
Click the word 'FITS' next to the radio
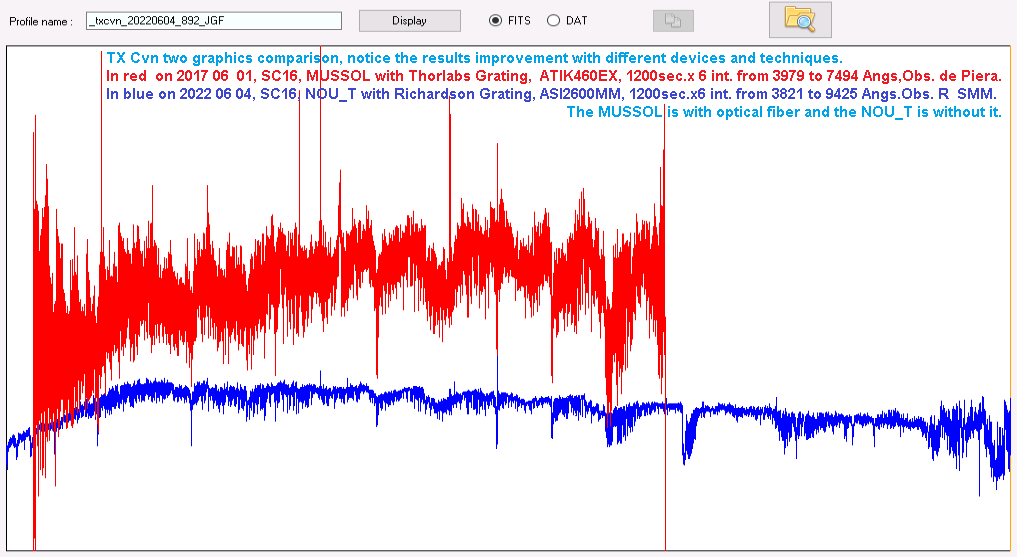tap(519, 21)
